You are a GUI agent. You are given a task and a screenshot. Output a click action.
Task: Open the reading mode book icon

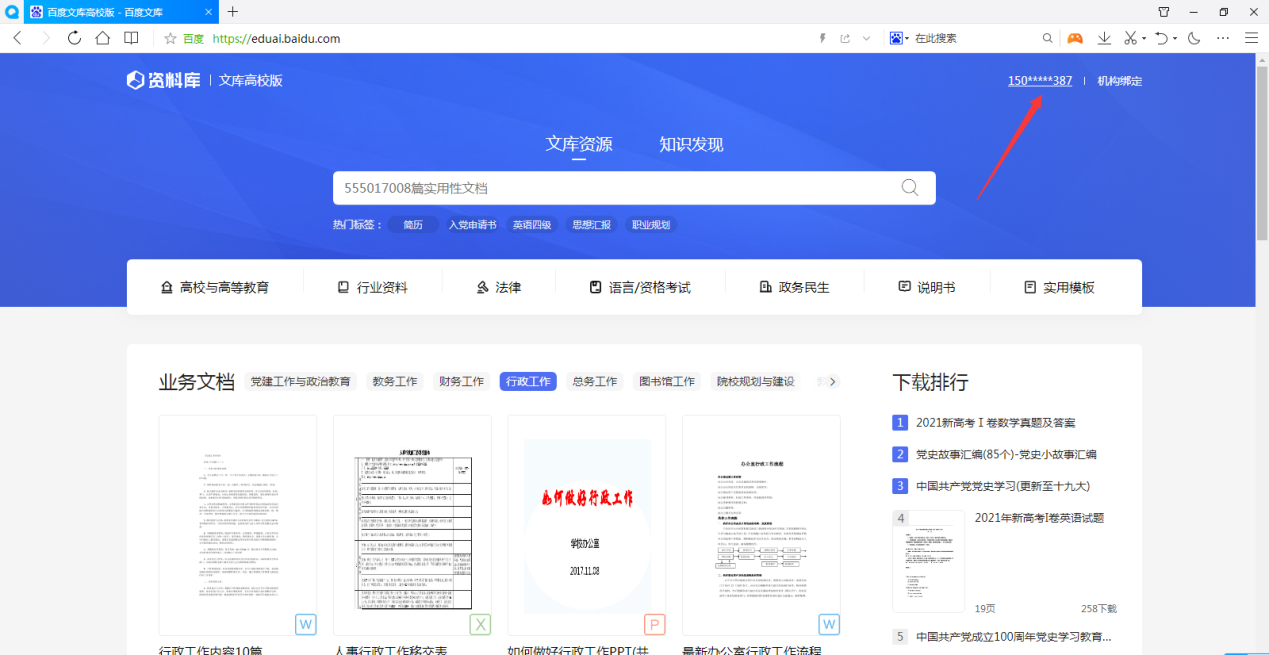click(x=131, y=38)
